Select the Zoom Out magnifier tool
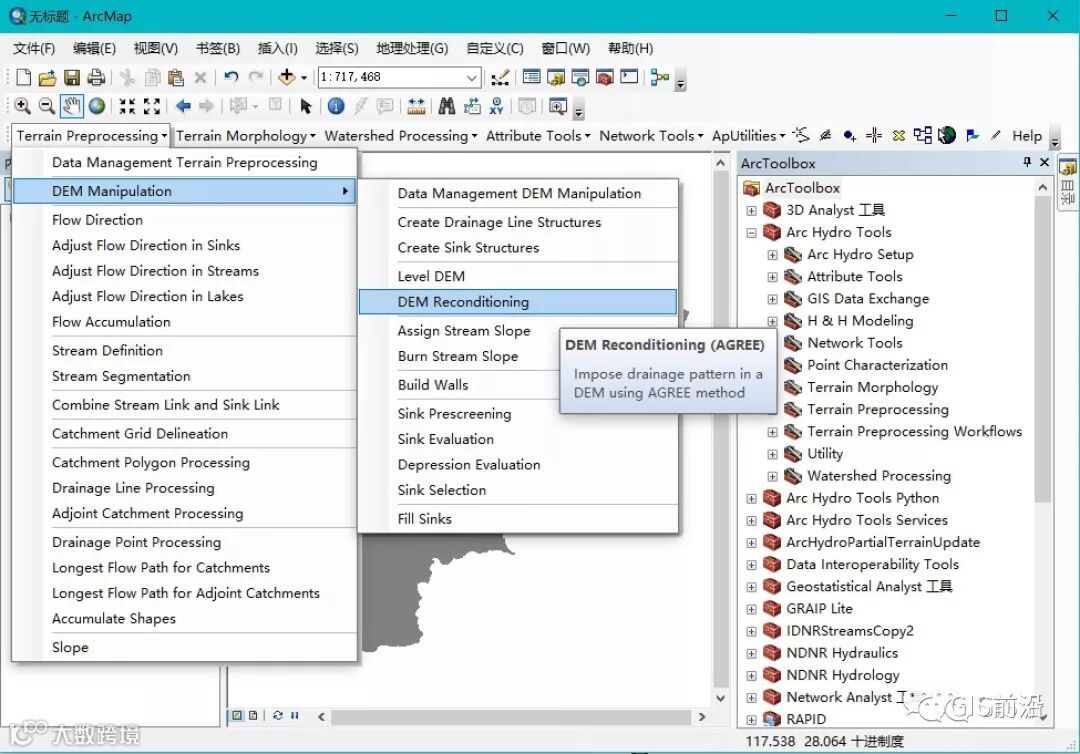Image resolution: width=1080 pixels, height=754 pixels. point(47,106)
